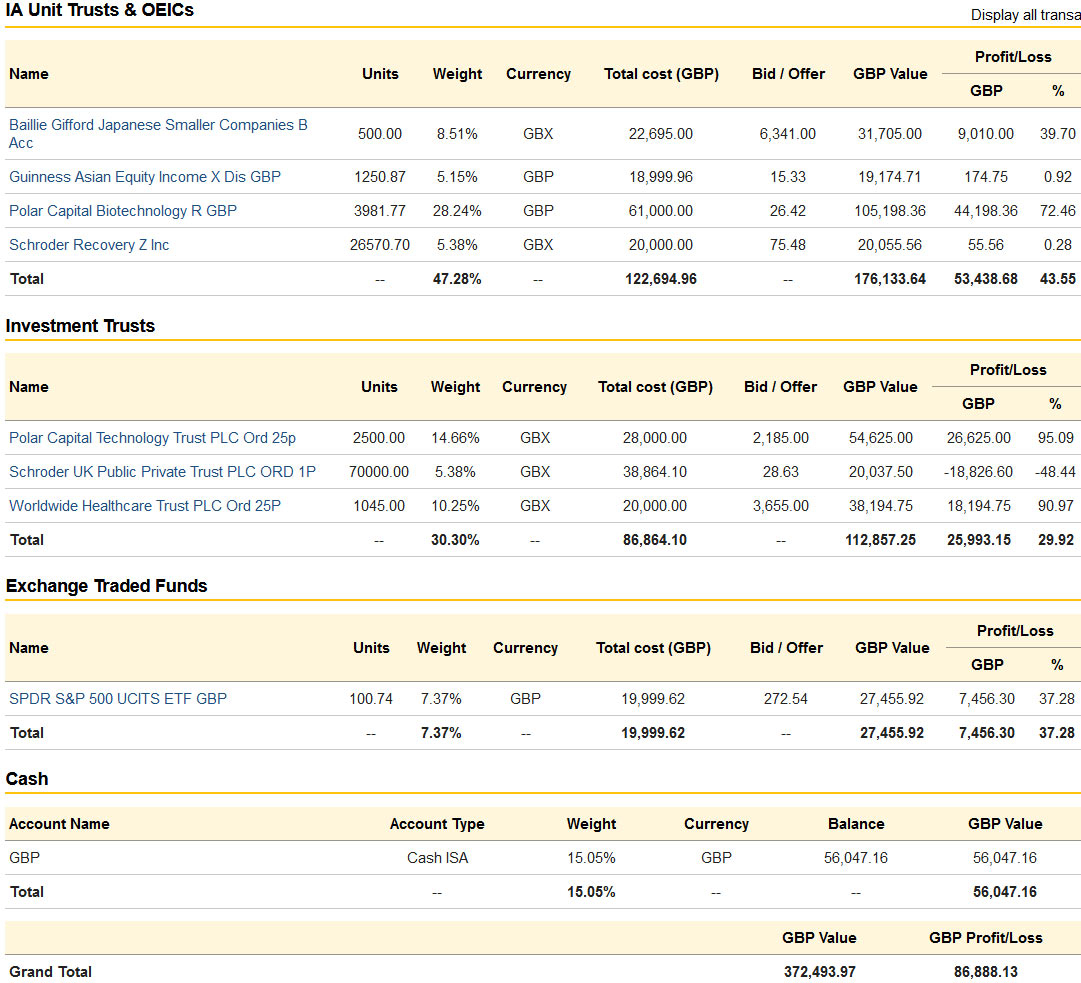Click Balance header in Cash table

[x=856, y=824]
